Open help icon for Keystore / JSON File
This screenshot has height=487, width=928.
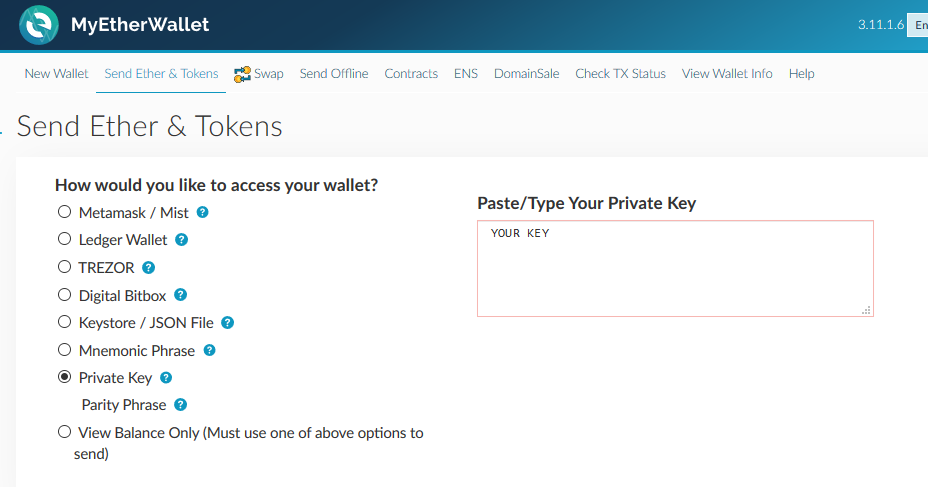coord(227,322)
